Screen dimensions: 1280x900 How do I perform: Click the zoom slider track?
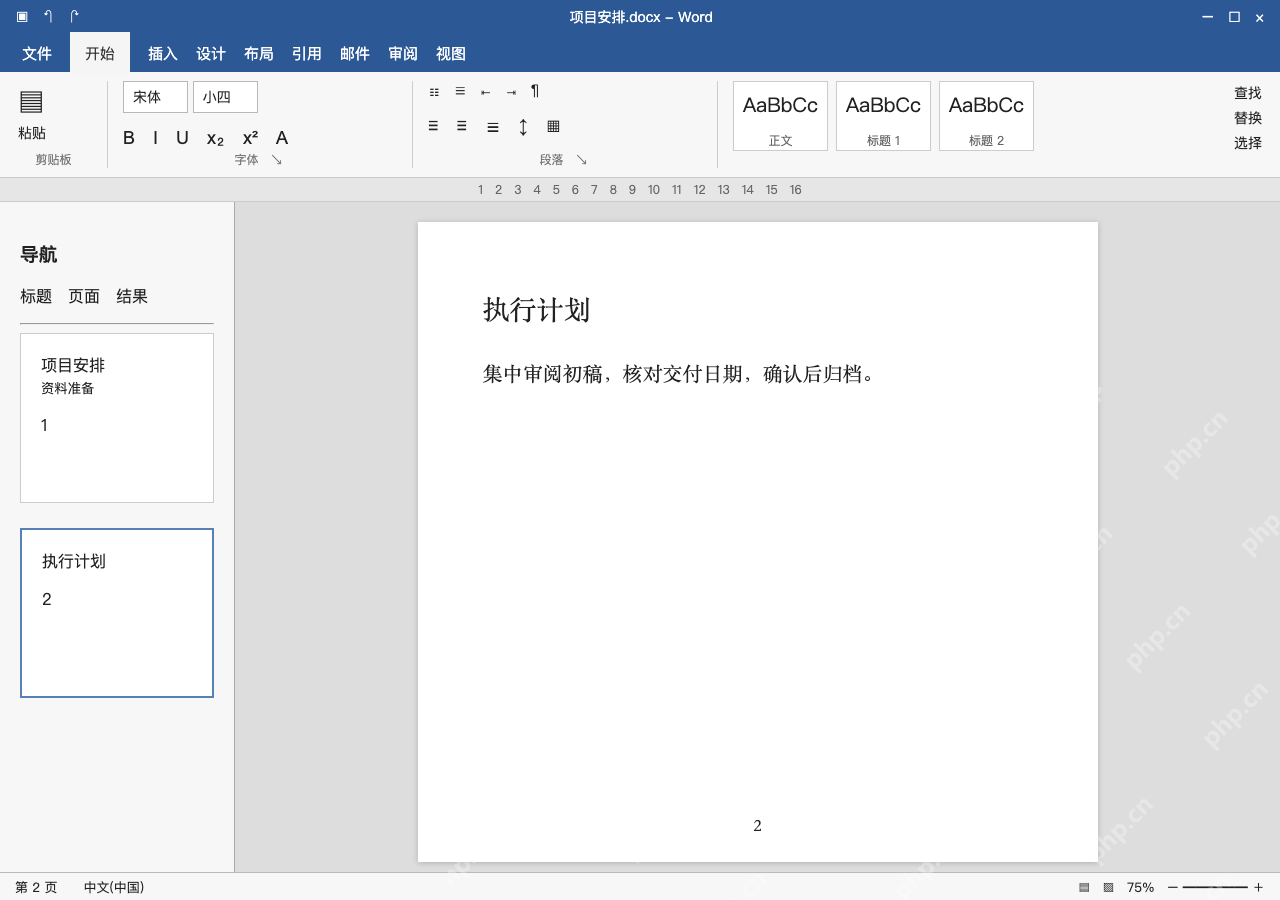1215,887
